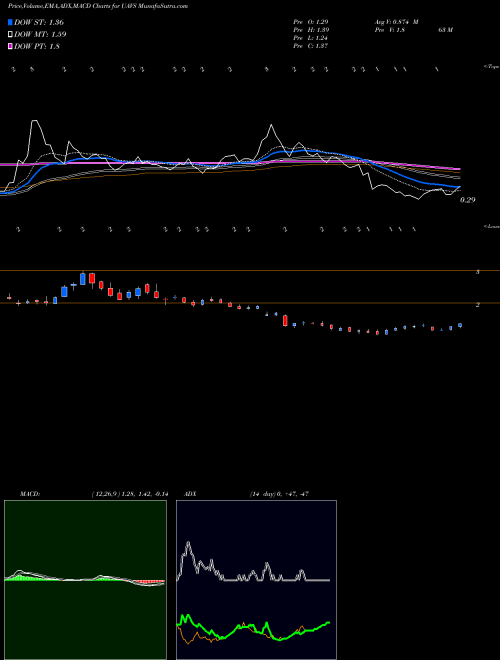Image resolution: width=500 pixels, height=660 pixels.
Task: Select the 'DOW PT: 1.8' legend label
Action: click(37, 46)
